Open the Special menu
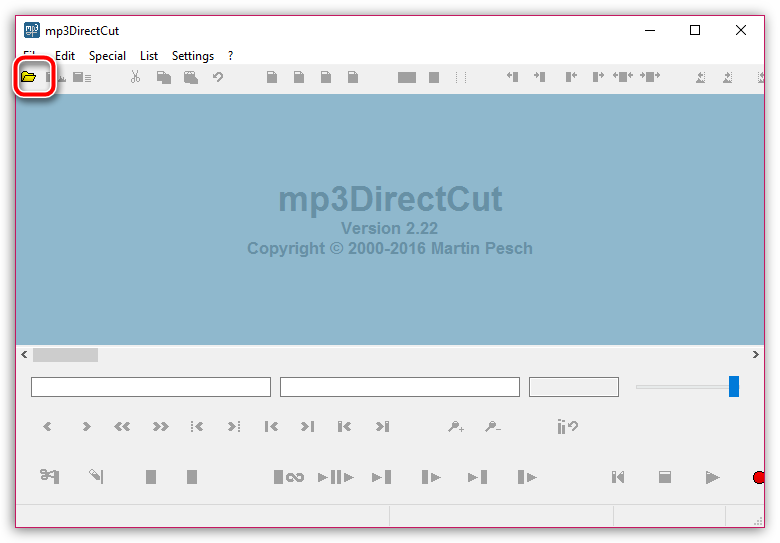 107,56
